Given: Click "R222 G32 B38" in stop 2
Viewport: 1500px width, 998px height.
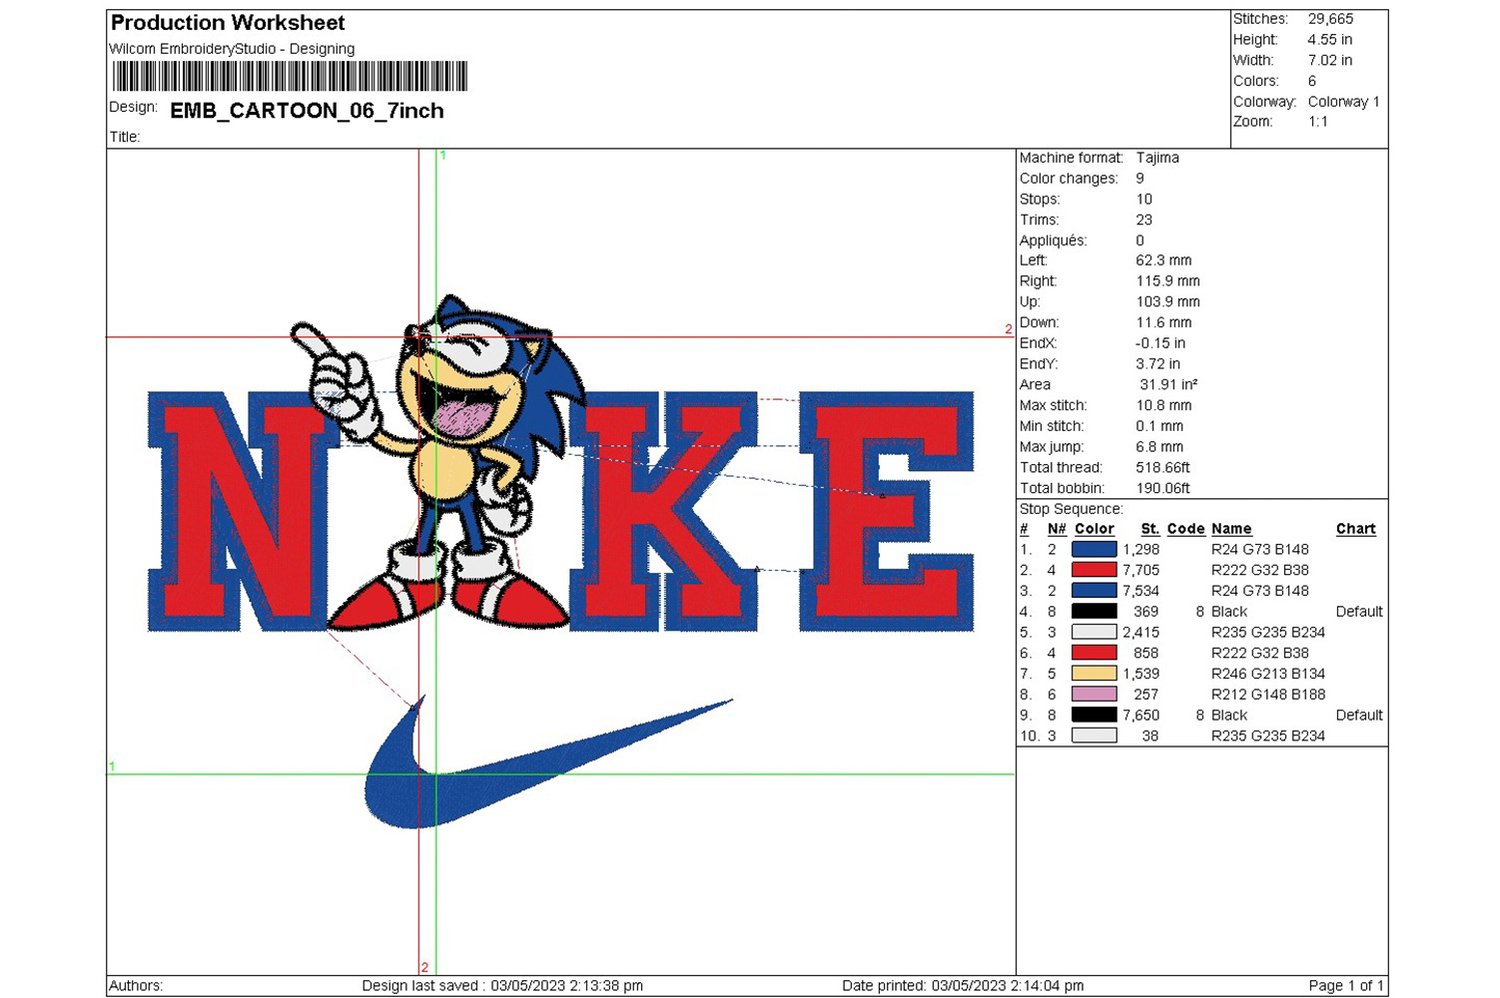Looking at the screenshot, I should coord(1260,570).
